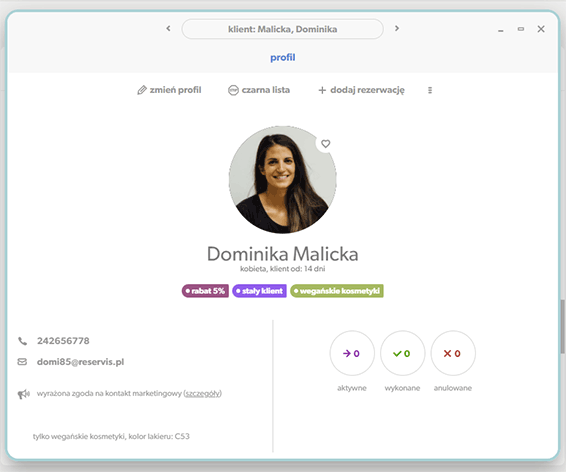The height and width of the screenshot is (472, 566).
Task: Go to previous client with left chevron
Action: coord(168,29)
